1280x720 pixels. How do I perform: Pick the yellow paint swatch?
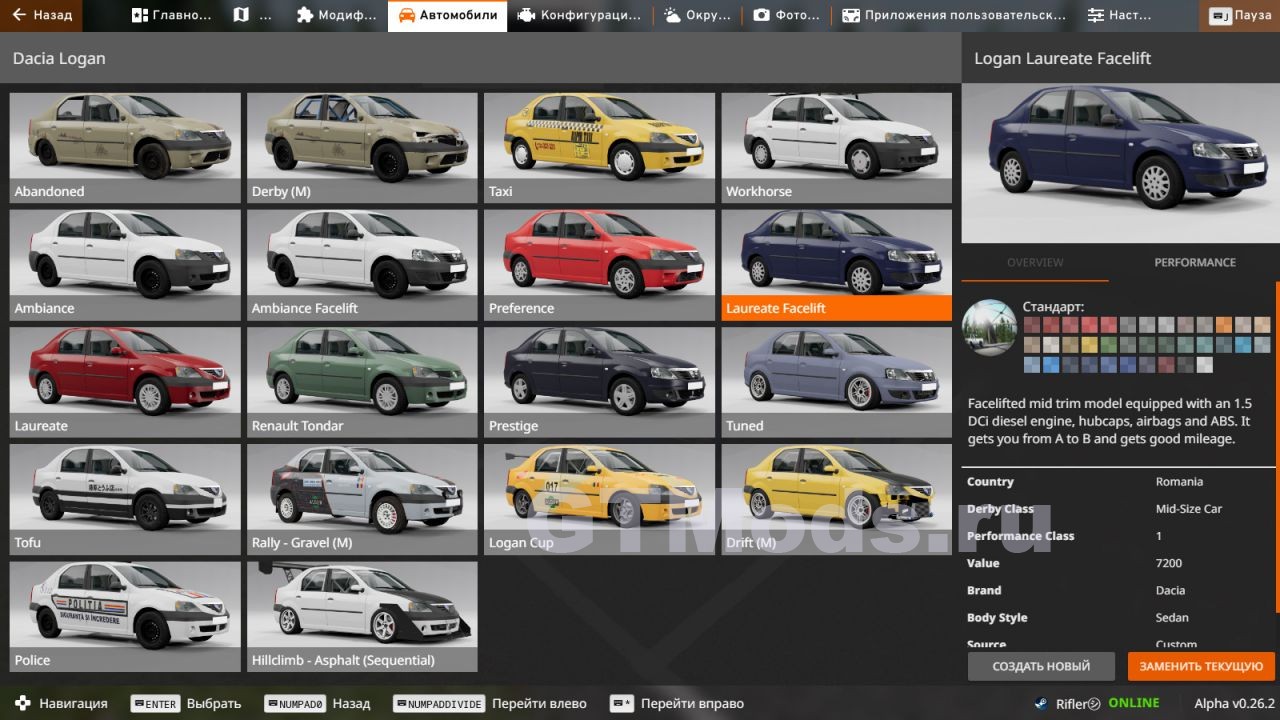[1090, 345]
